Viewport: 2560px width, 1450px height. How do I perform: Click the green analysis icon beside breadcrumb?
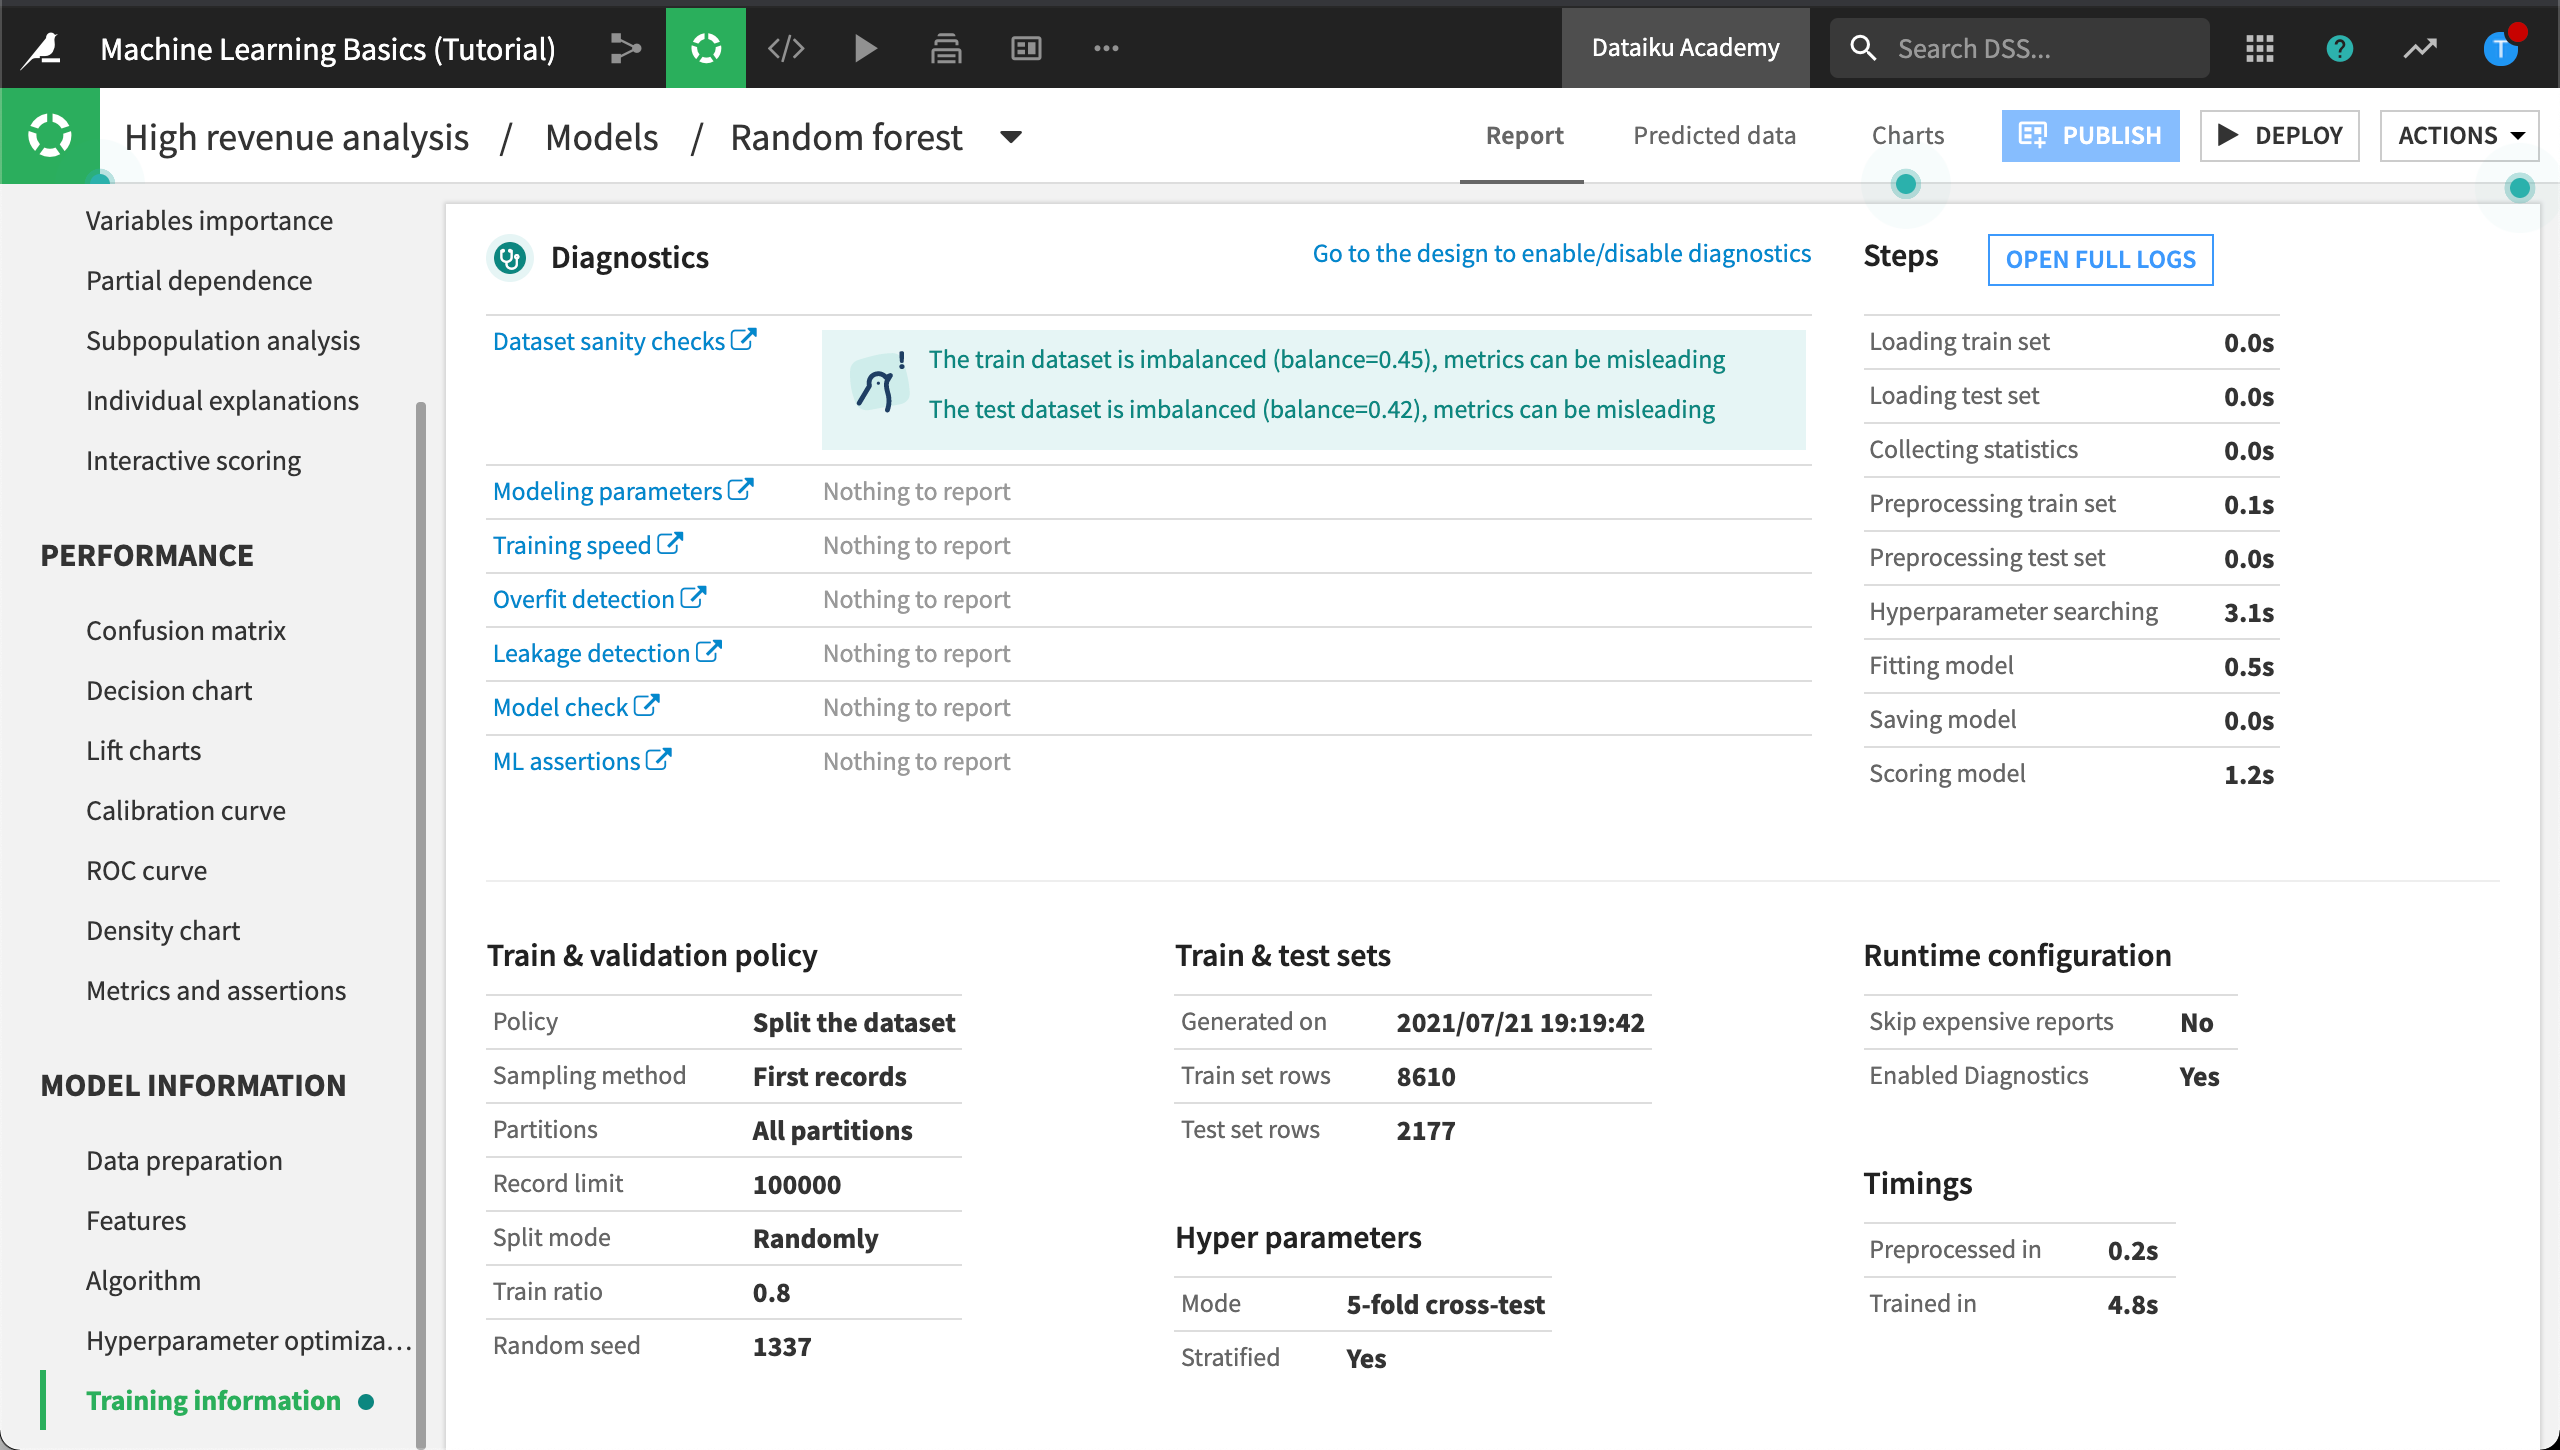(x=50, y=136)
